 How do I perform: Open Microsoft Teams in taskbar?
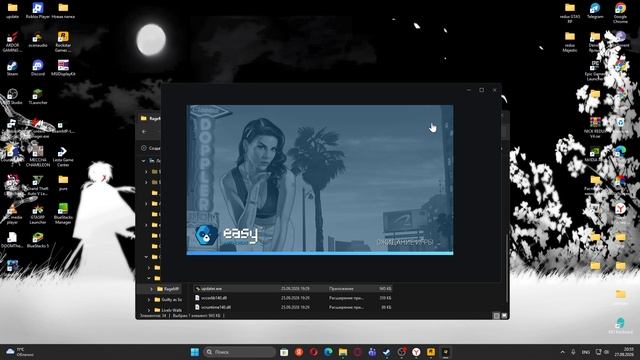tap(372, 352)
